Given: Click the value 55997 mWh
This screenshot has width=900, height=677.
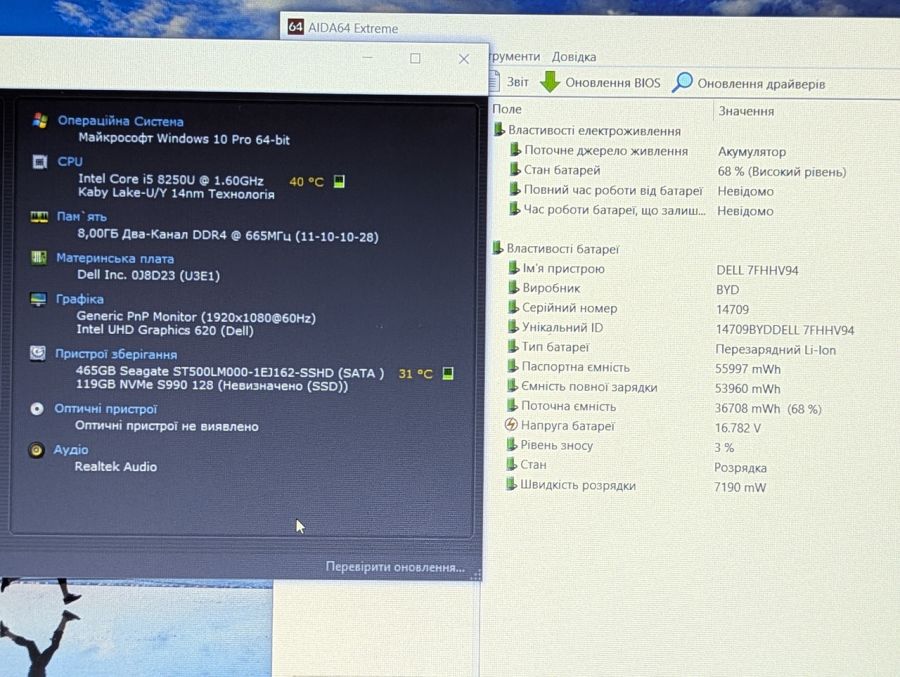Looking at the screenshot, I should [x=747, y=369].
